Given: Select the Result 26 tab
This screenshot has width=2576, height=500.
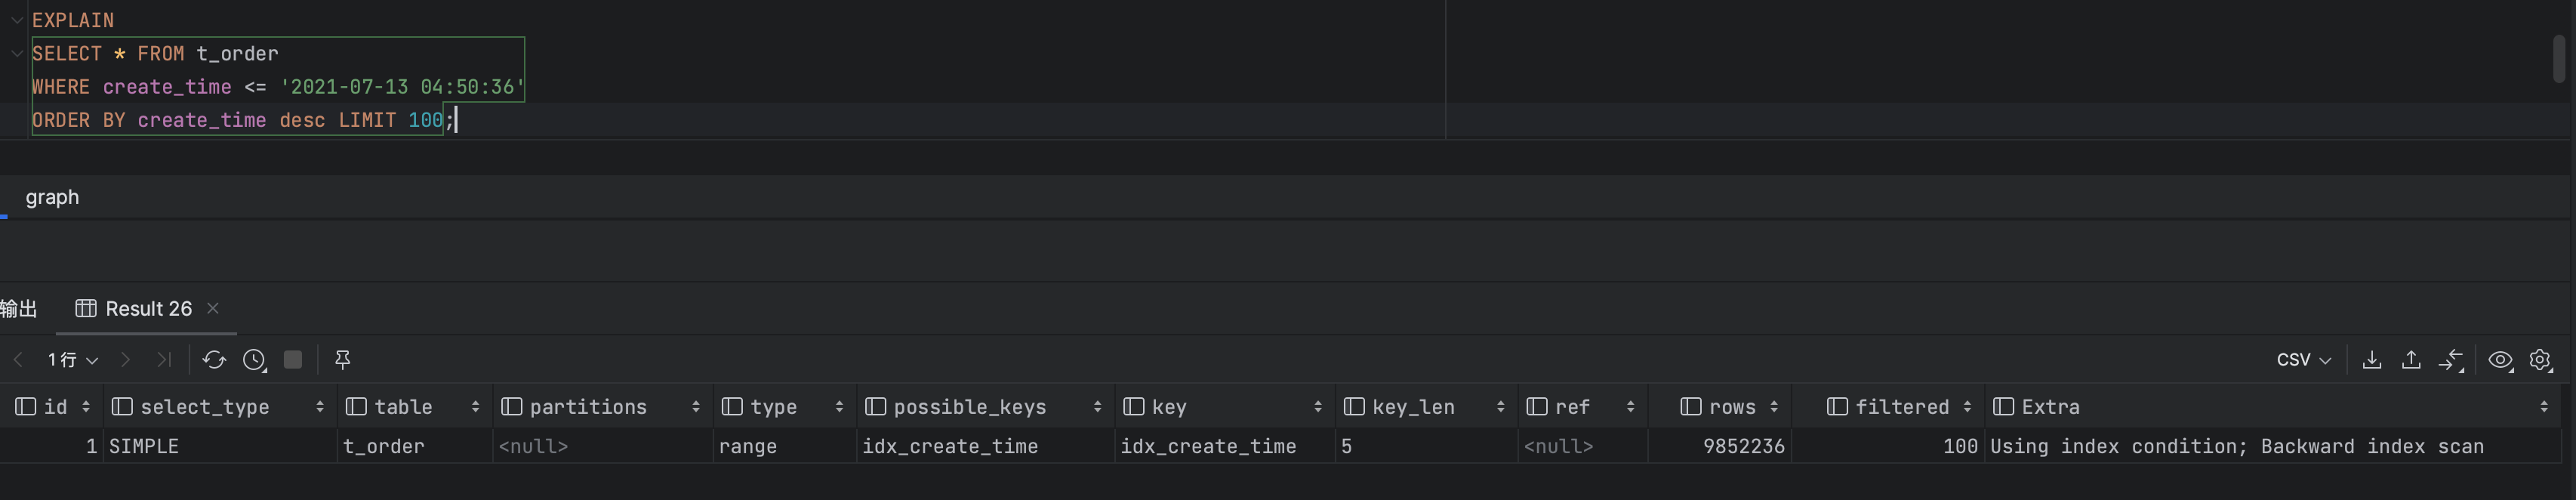Looking at the screenshot, I should [x=147, y=309].
